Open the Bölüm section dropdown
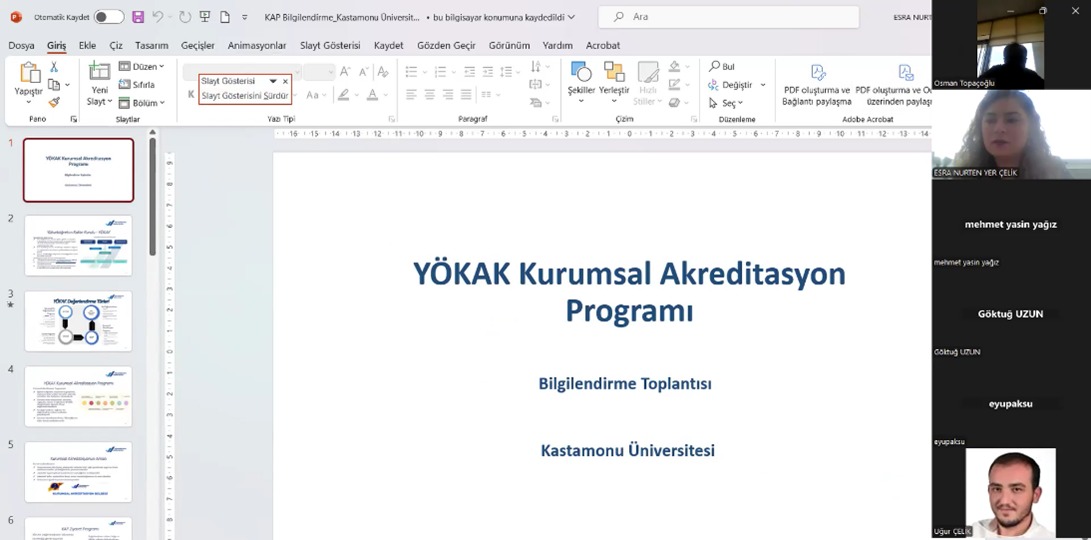 [141, 103]
